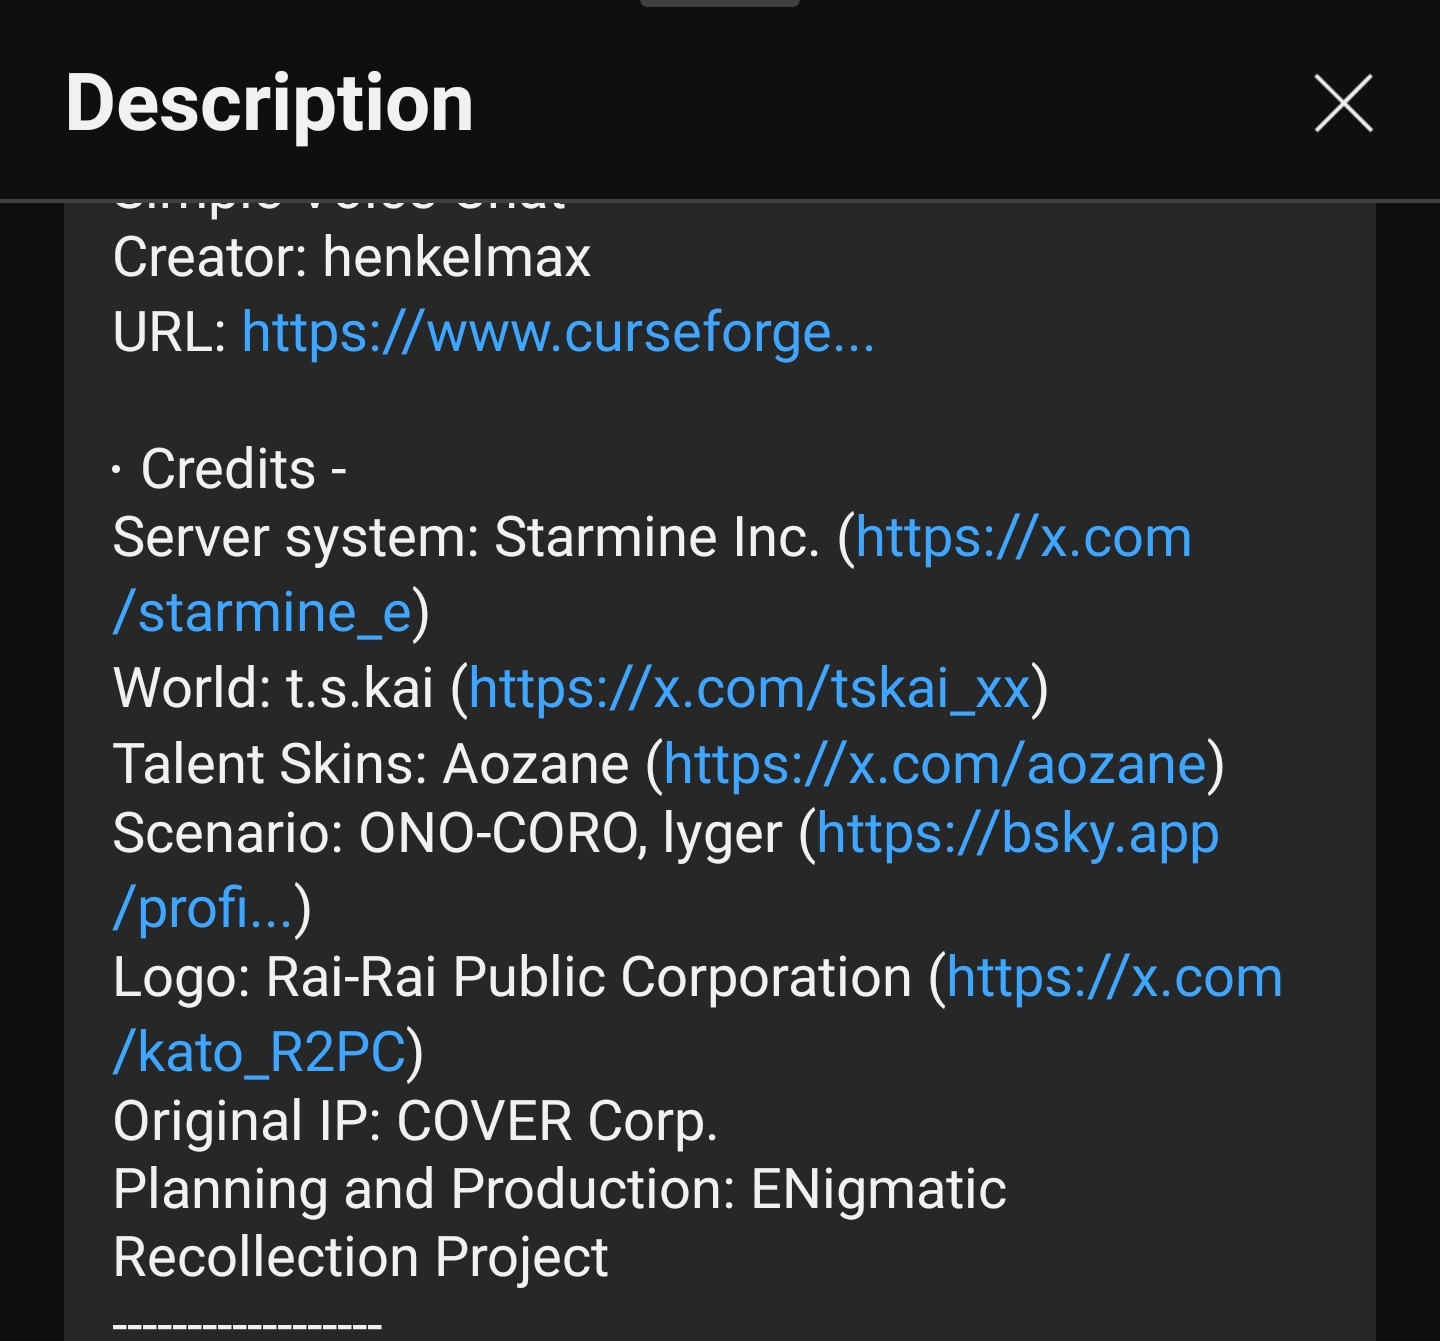Click the 'Creator: henkelmax' text
Screen dimensions: 1440x1341
(351, 258)
